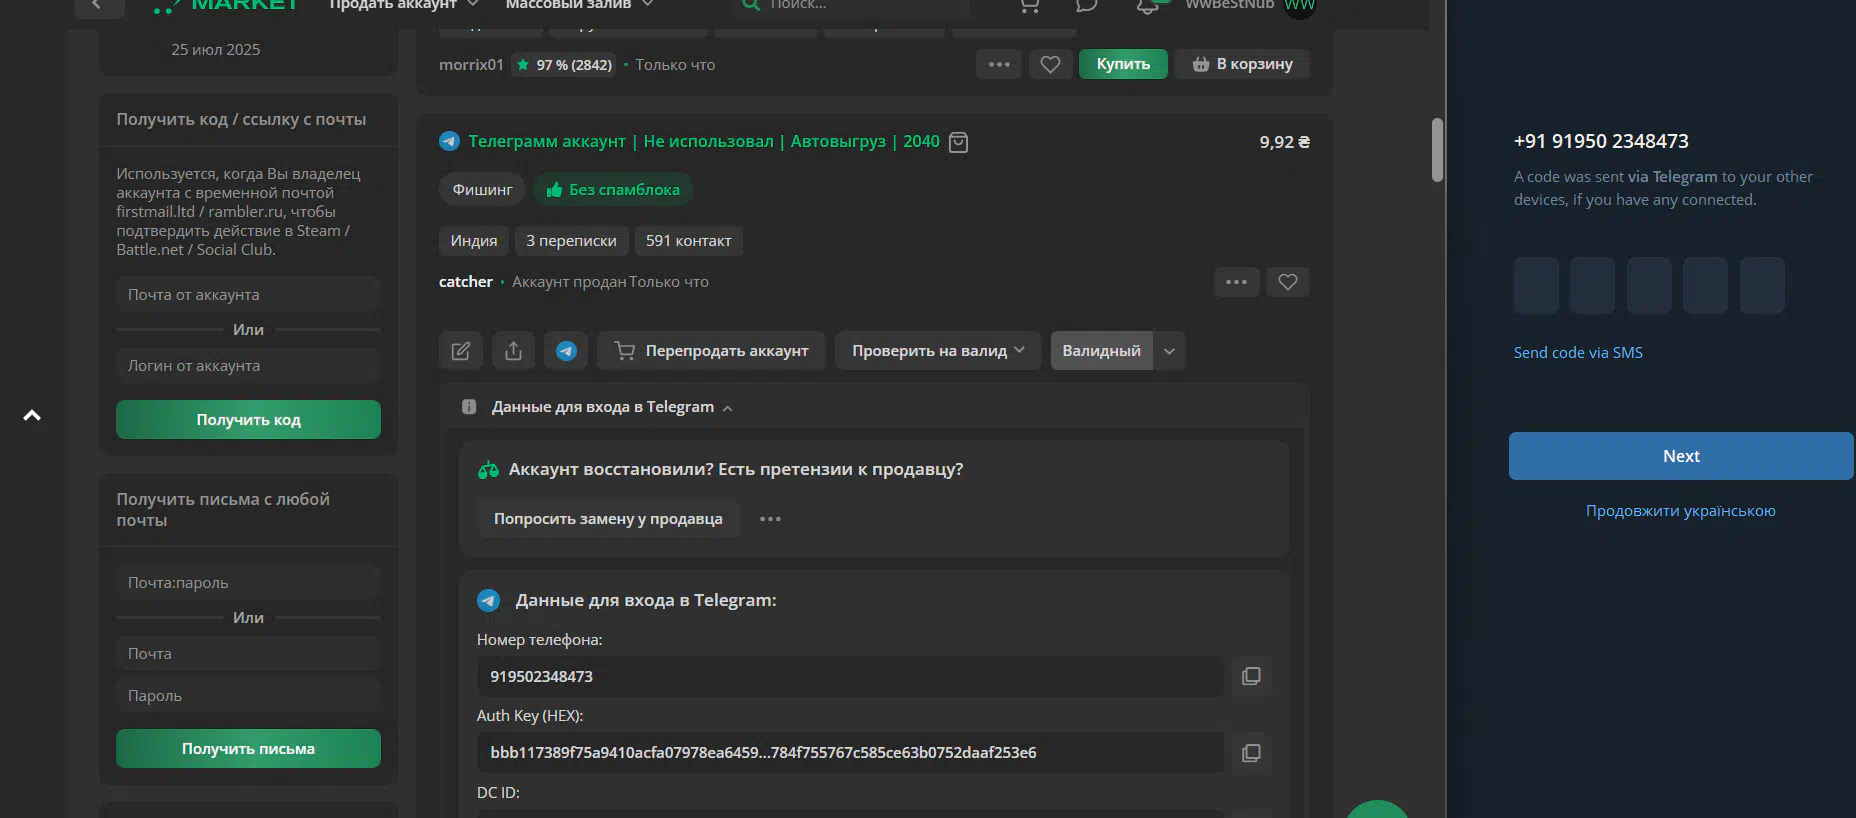The image size is (1856, 818).
Task: Open the Телеграмм аккаунт listing title
Action: click(x=704, y=142)
